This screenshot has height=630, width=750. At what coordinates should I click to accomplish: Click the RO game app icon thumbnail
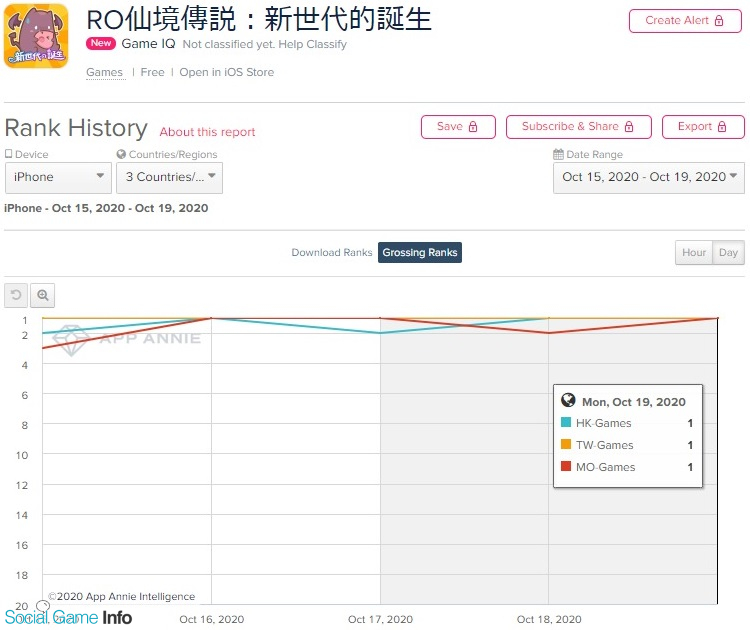(36, 36)
